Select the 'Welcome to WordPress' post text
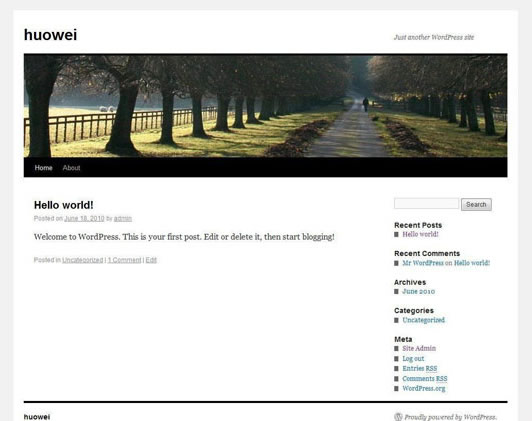This screenshot has width=532, height=421. click(184, 237)
